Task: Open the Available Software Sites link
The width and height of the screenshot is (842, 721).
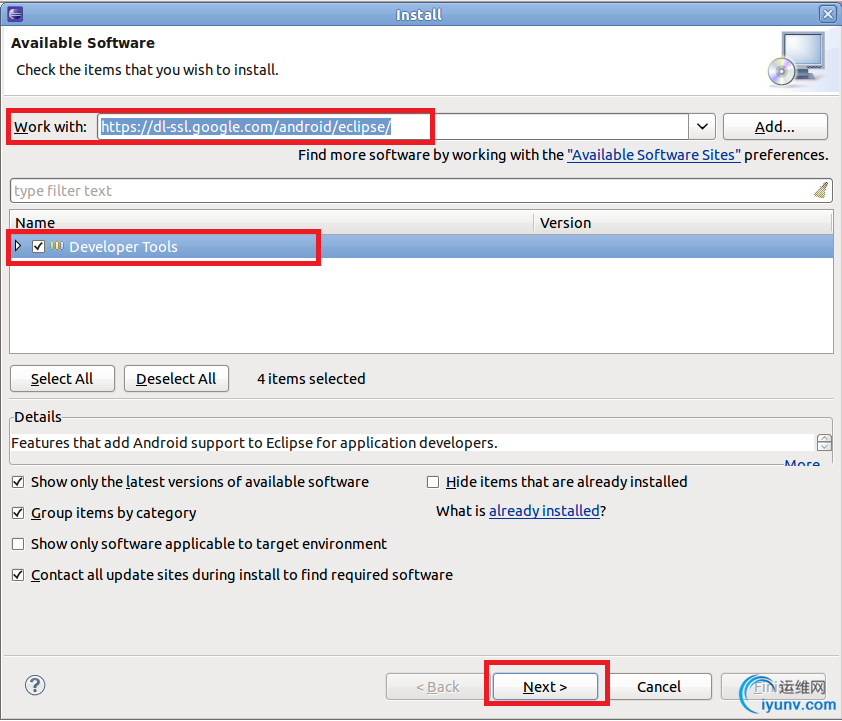Action: pyautogui.click(x=654, y=155)
